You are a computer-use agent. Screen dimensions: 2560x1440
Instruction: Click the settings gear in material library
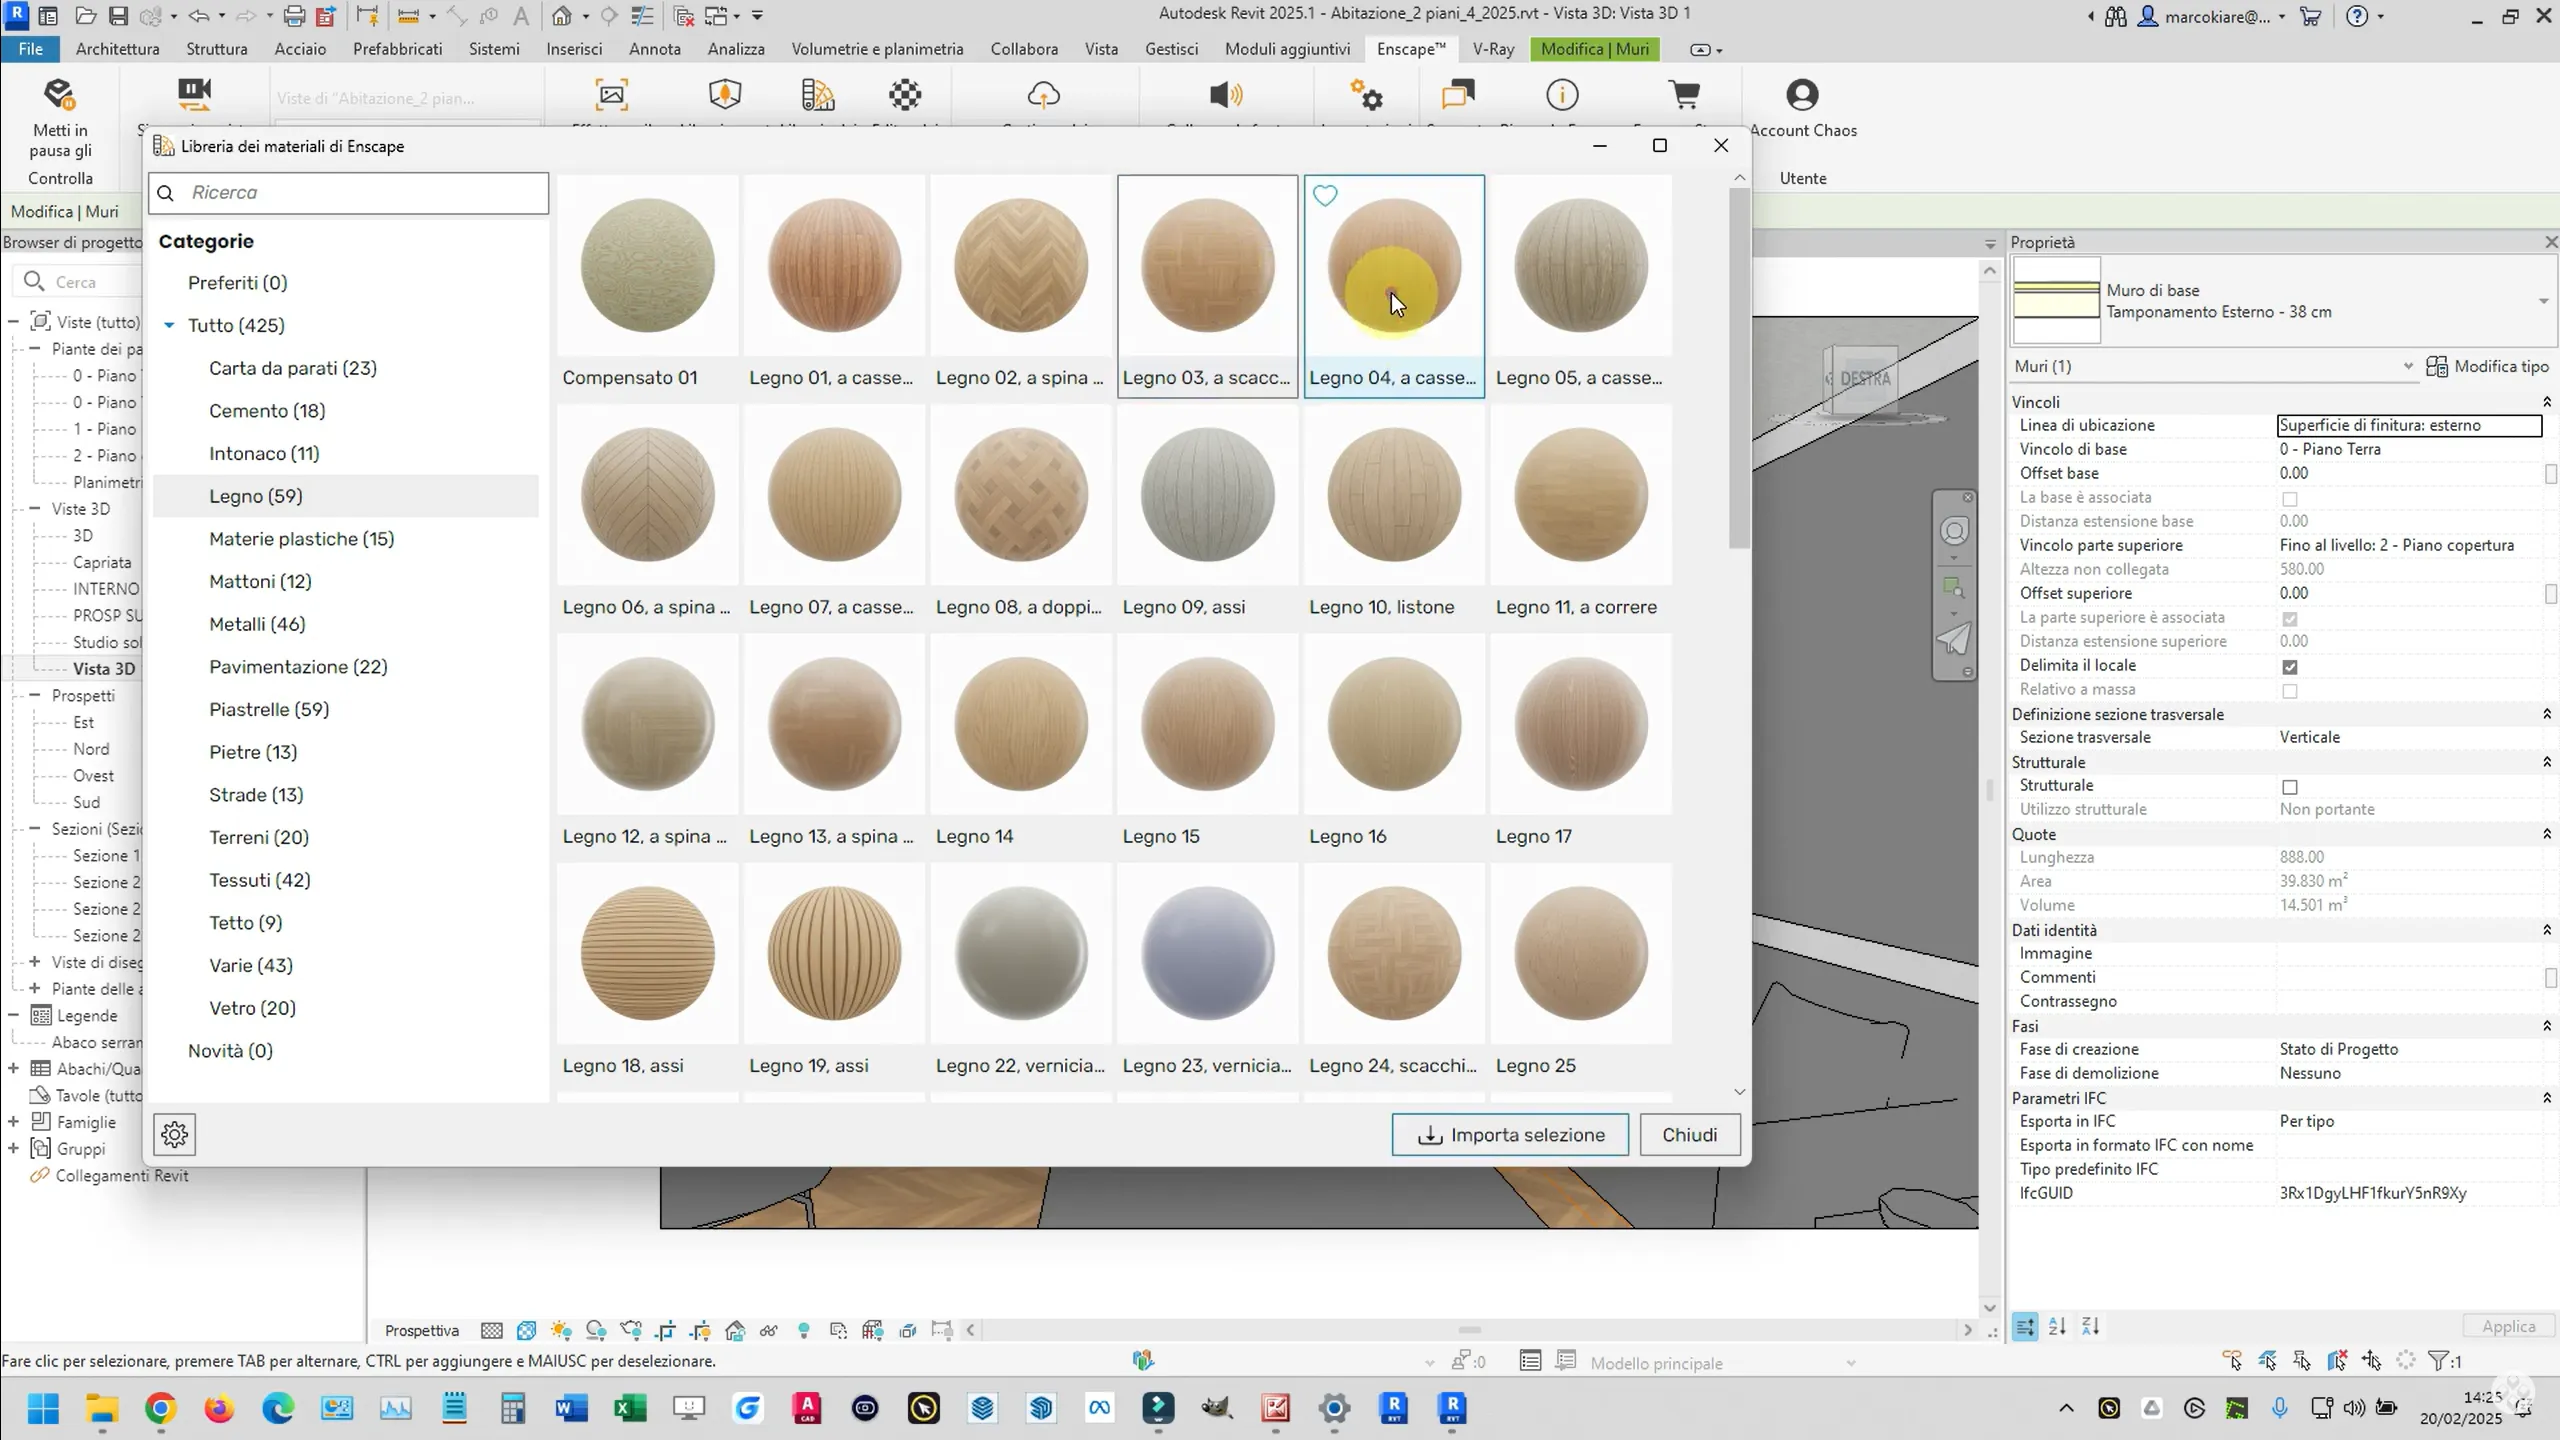click(x=174, y=1134)
